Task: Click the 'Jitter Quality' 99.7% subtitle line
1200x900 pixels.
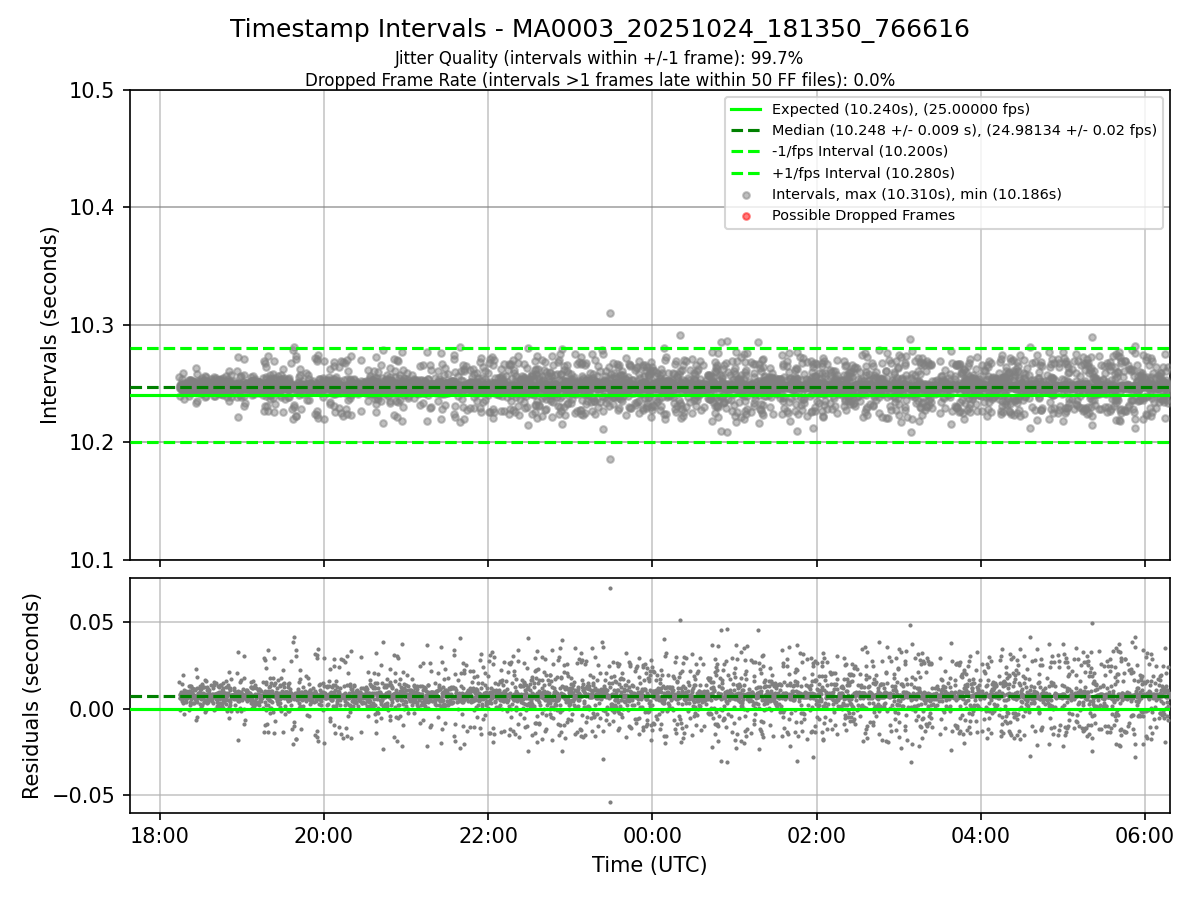Action: tap(599, 59)
